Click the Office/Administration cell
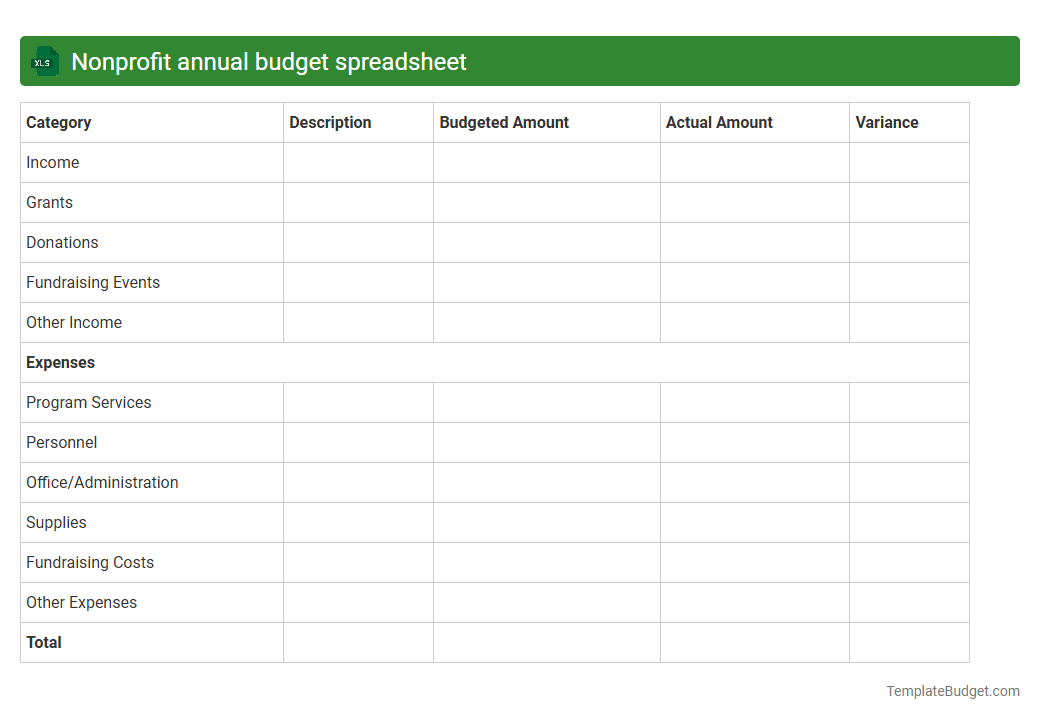Screen dimensions: 1040x720 tap(102, 482)
